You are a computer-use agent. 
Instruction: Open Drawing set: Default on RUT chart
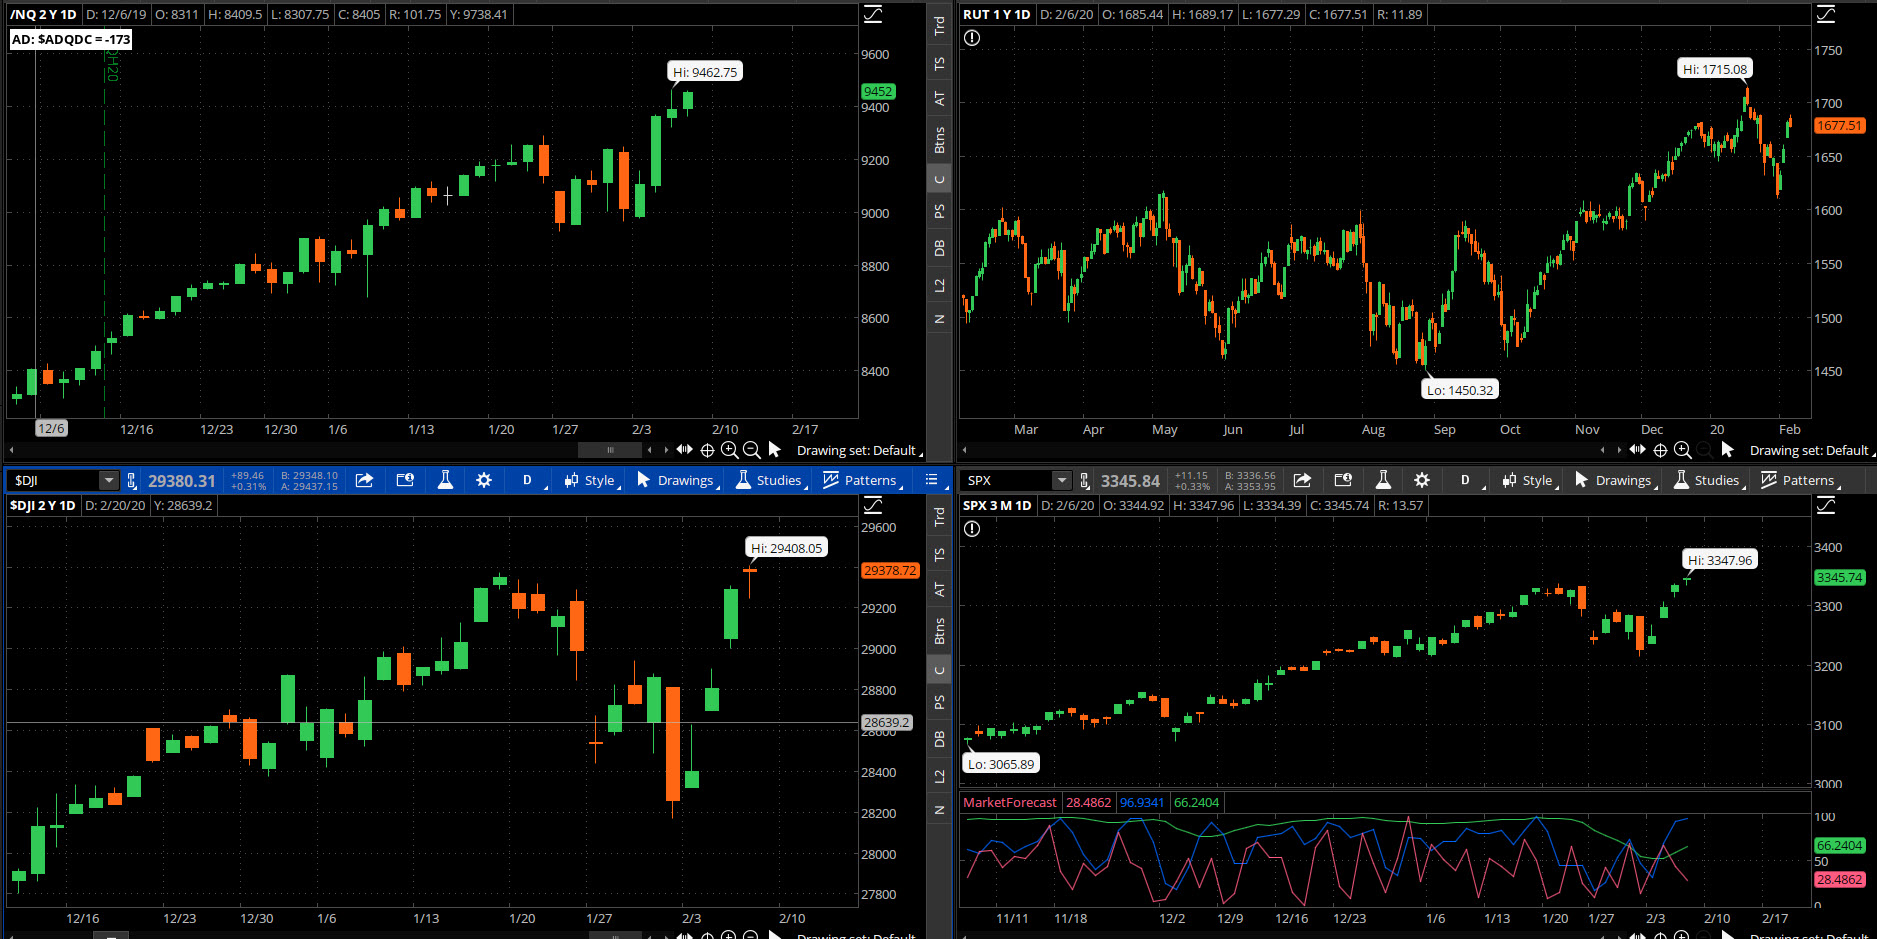(x=1811, y=450)
